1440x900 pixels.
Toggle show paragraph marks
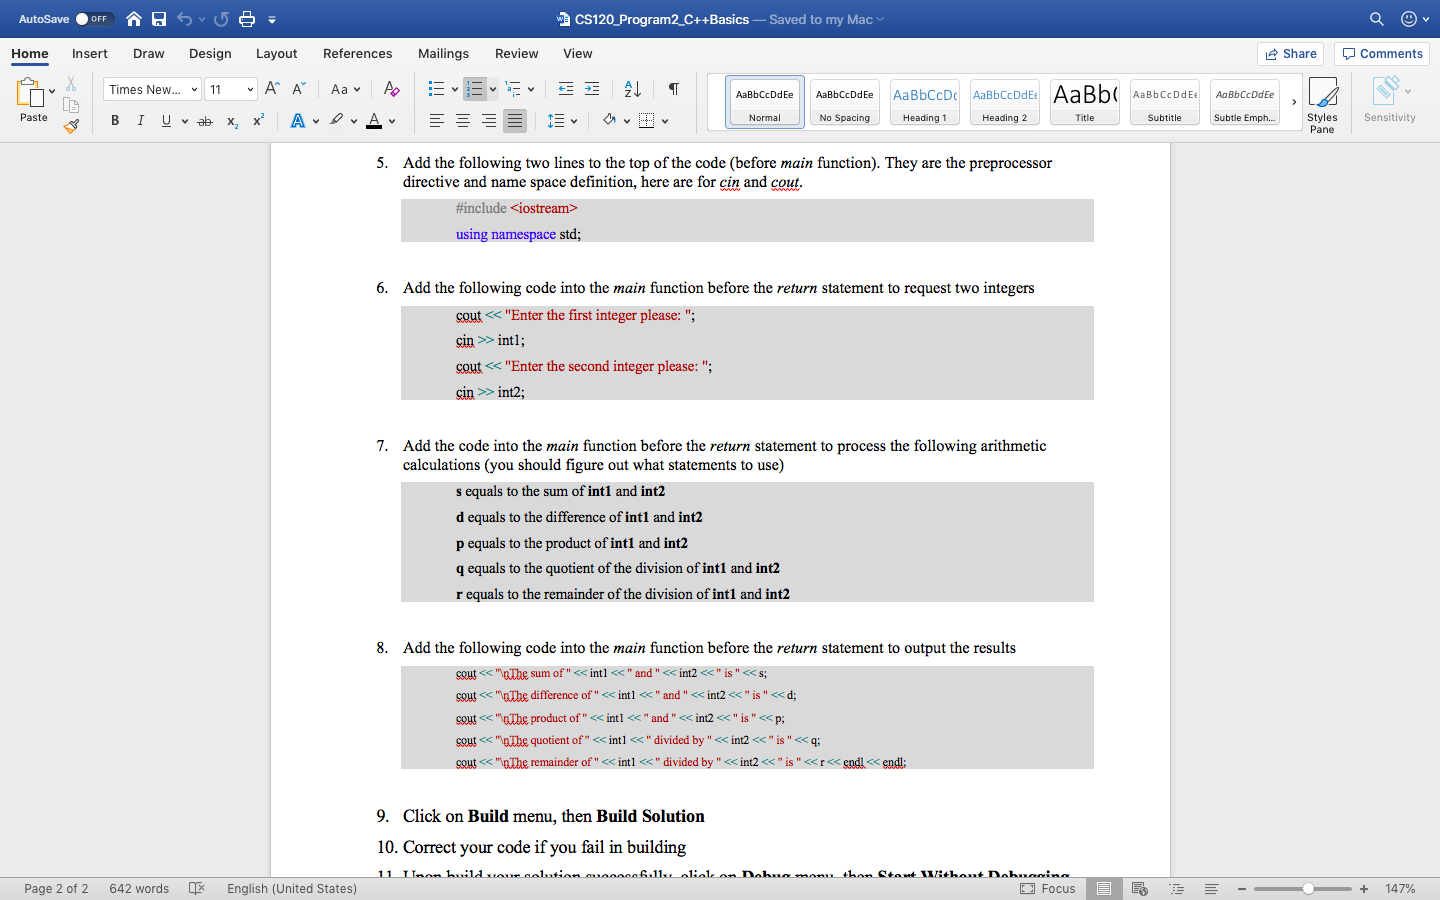coord(674,89)
